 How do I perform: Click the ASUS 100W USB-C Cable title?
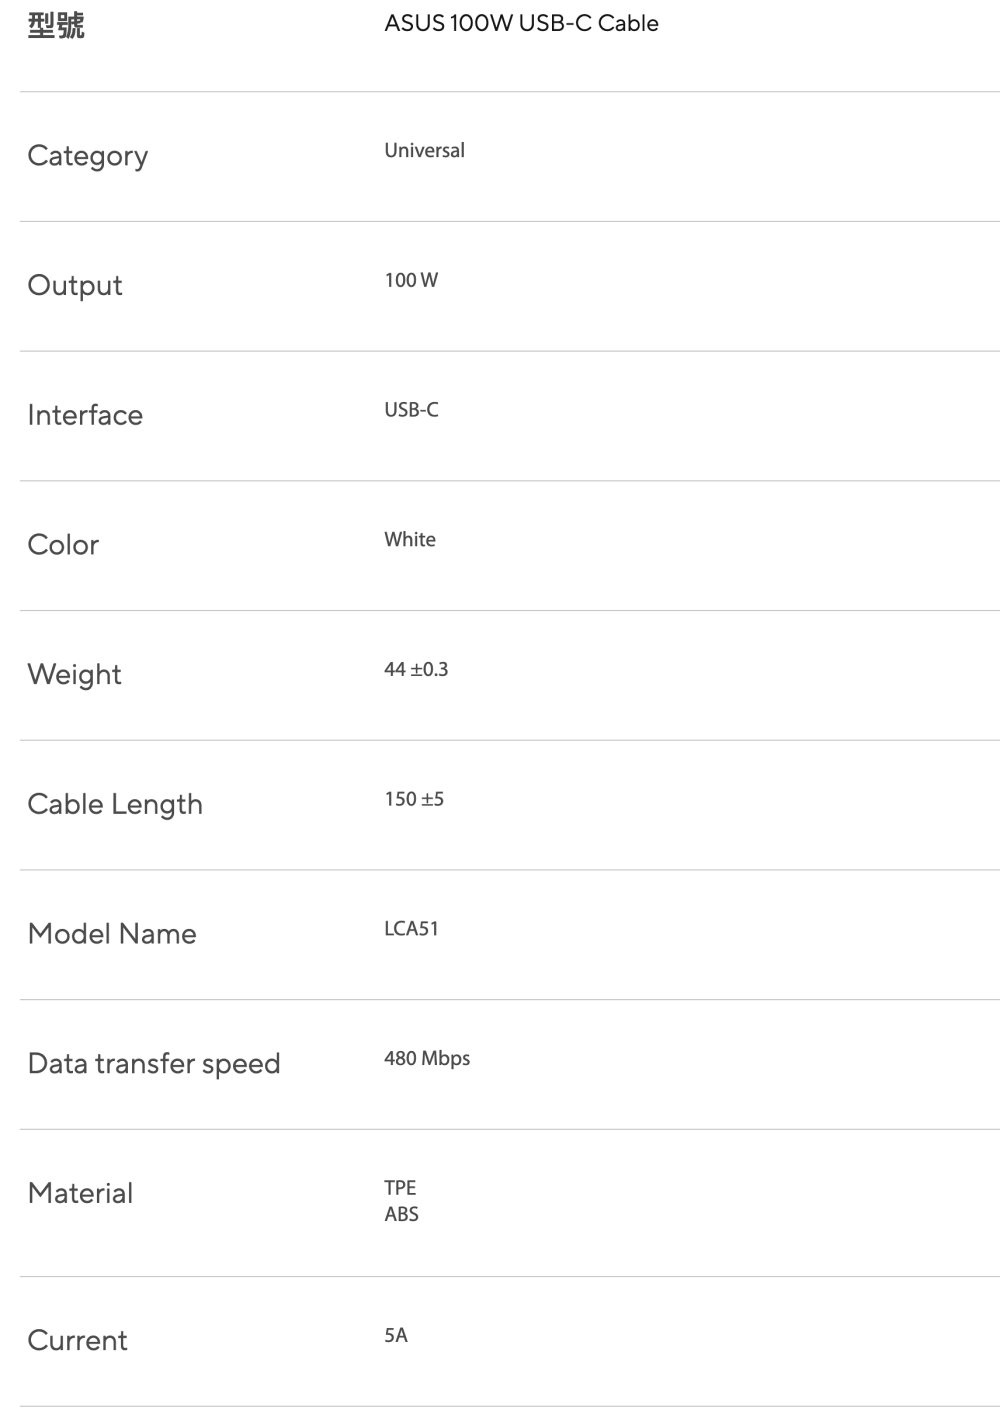coord(521,24)
